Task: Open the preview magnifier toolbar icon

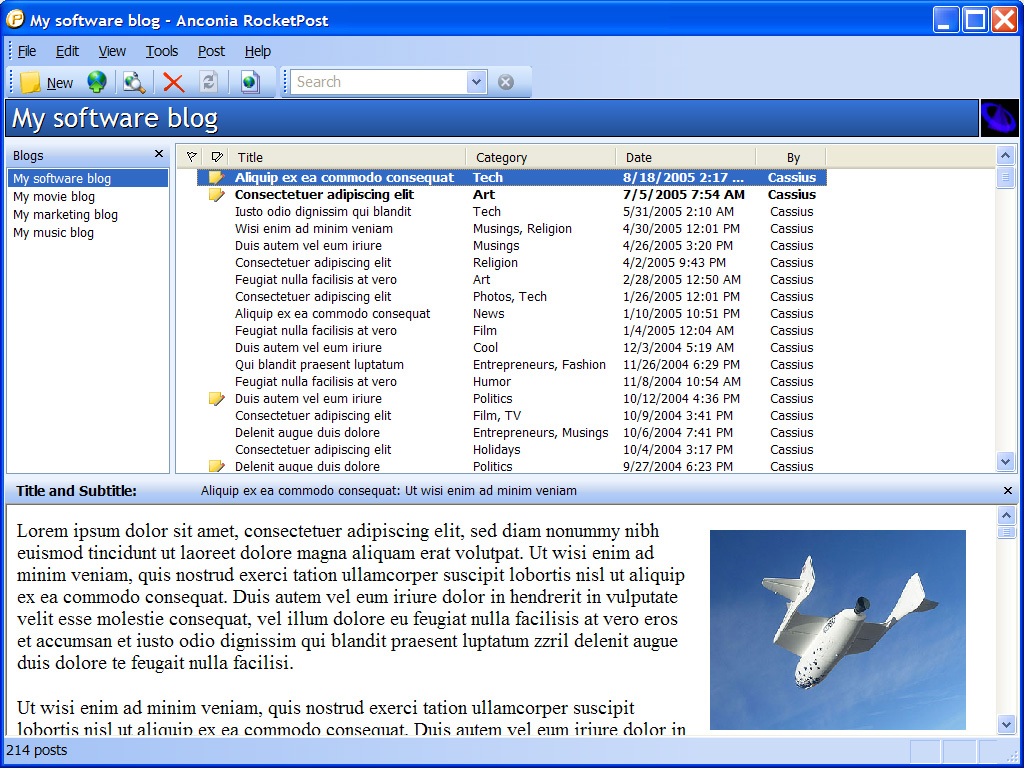Action: coord(134,82)
